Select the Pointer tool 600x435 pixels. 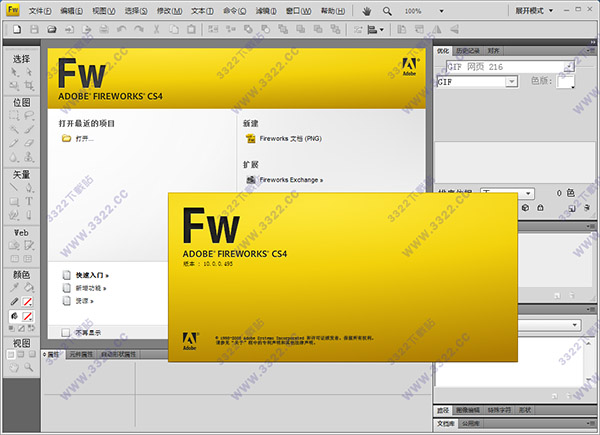[14, 72]
